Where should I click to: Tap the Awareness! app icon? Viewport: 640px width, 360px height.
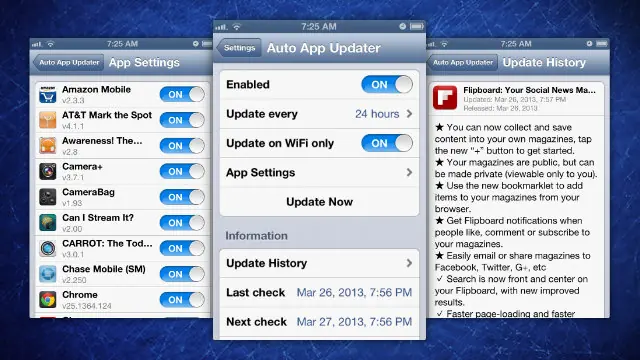coord(48,146)
